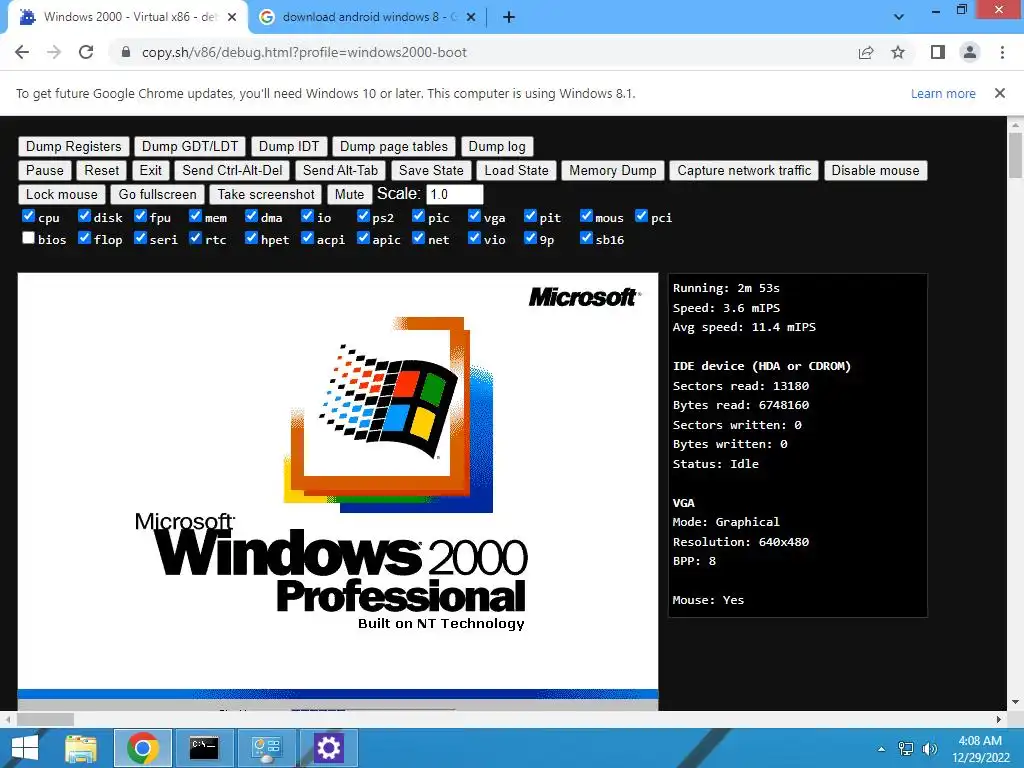1024x768 pixels.
Task: Open the Chrome three-dot menu
Action: tap(1002, 52)
